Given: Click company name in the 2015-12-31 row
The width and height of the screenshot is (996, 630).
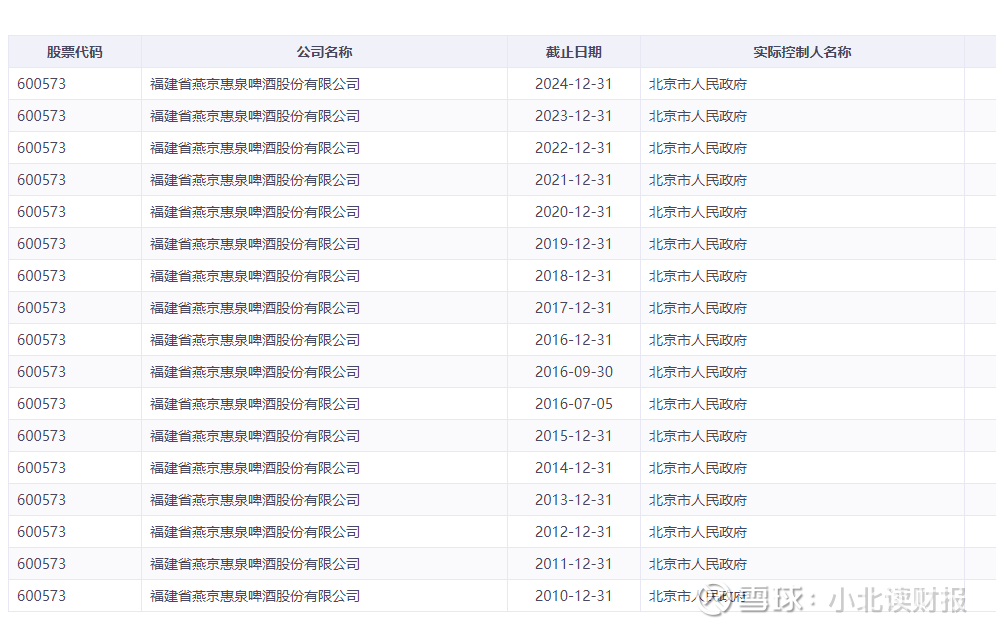Looking at the screenshot, I should click(x=255, y=436).
